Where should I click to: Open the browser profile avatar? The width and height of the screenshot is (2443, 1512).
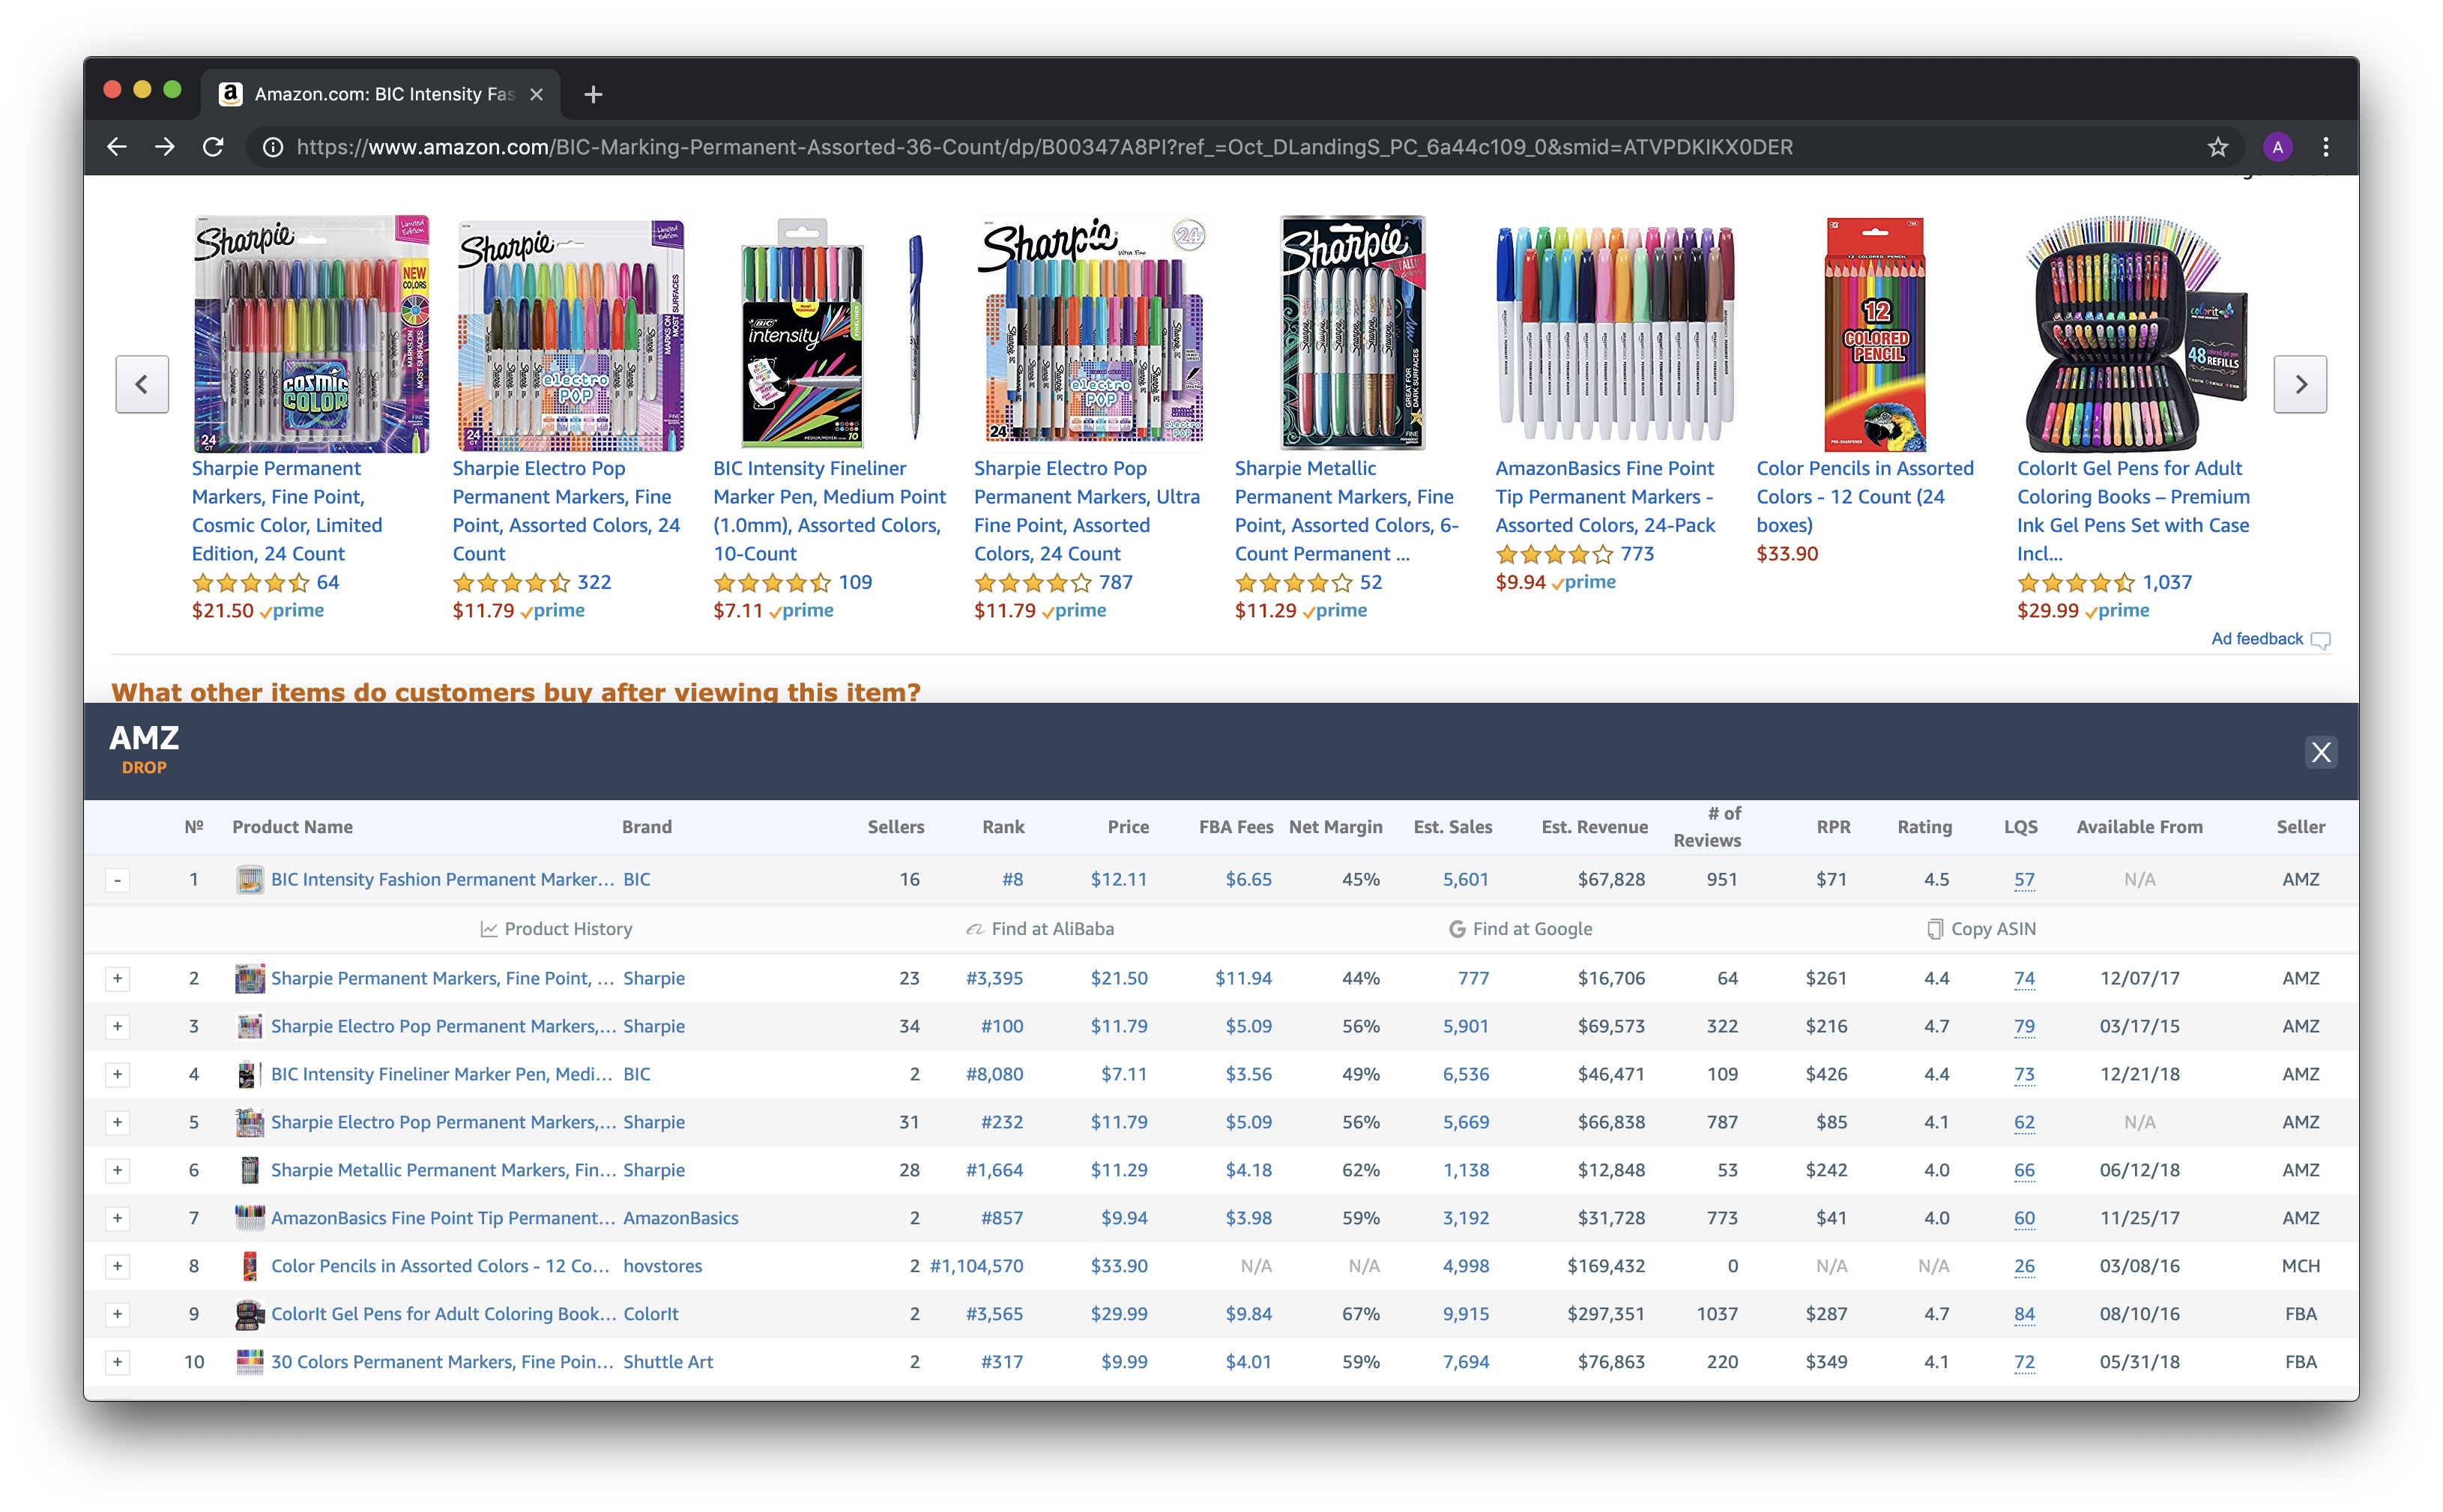click(x=2277, y=147)
